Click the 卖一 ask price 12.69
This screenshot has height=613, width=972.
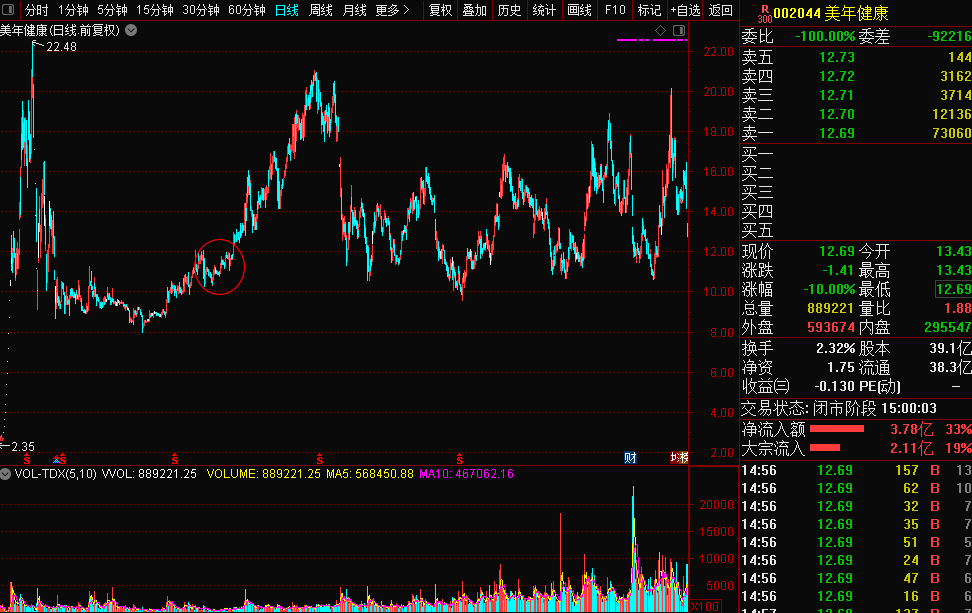click(x=837, y=133)
